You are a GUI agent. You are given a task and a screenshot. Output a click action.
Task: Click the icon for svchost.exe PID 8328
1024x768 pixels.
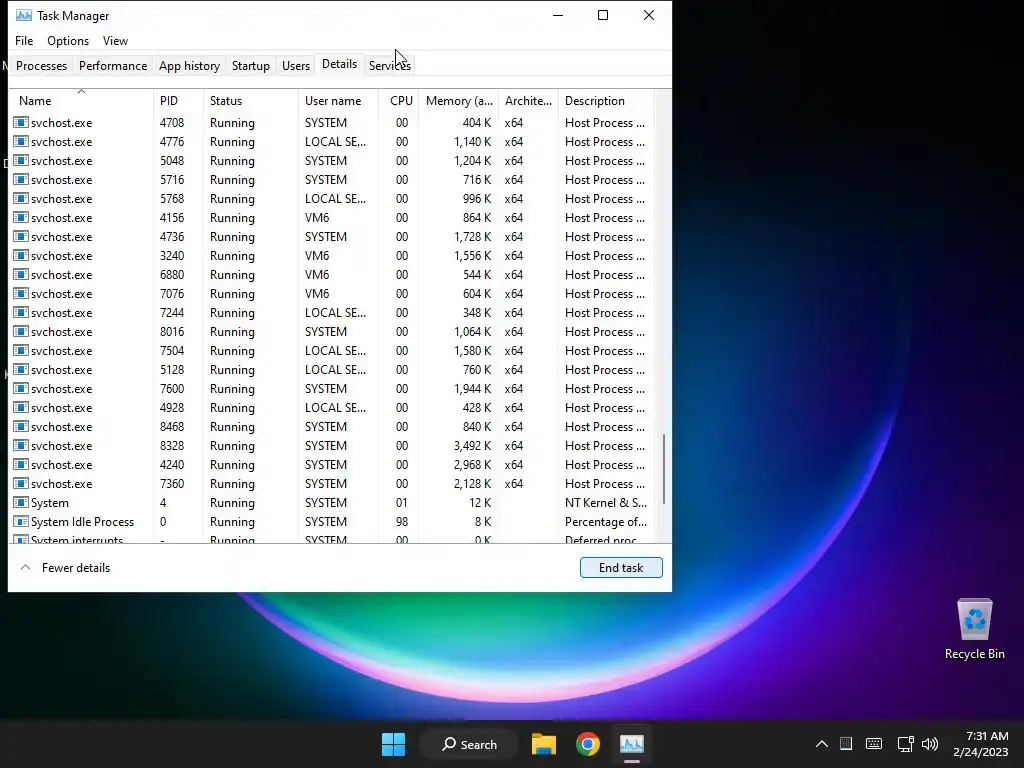coord(21,445)
